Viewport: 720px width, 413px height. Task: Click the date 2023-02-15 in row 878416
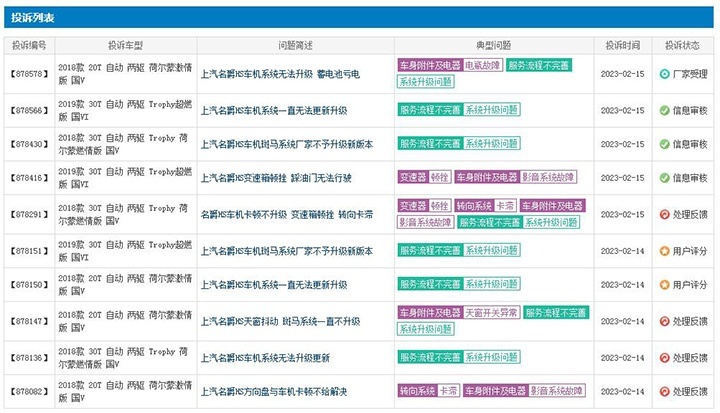coord(623,178)
